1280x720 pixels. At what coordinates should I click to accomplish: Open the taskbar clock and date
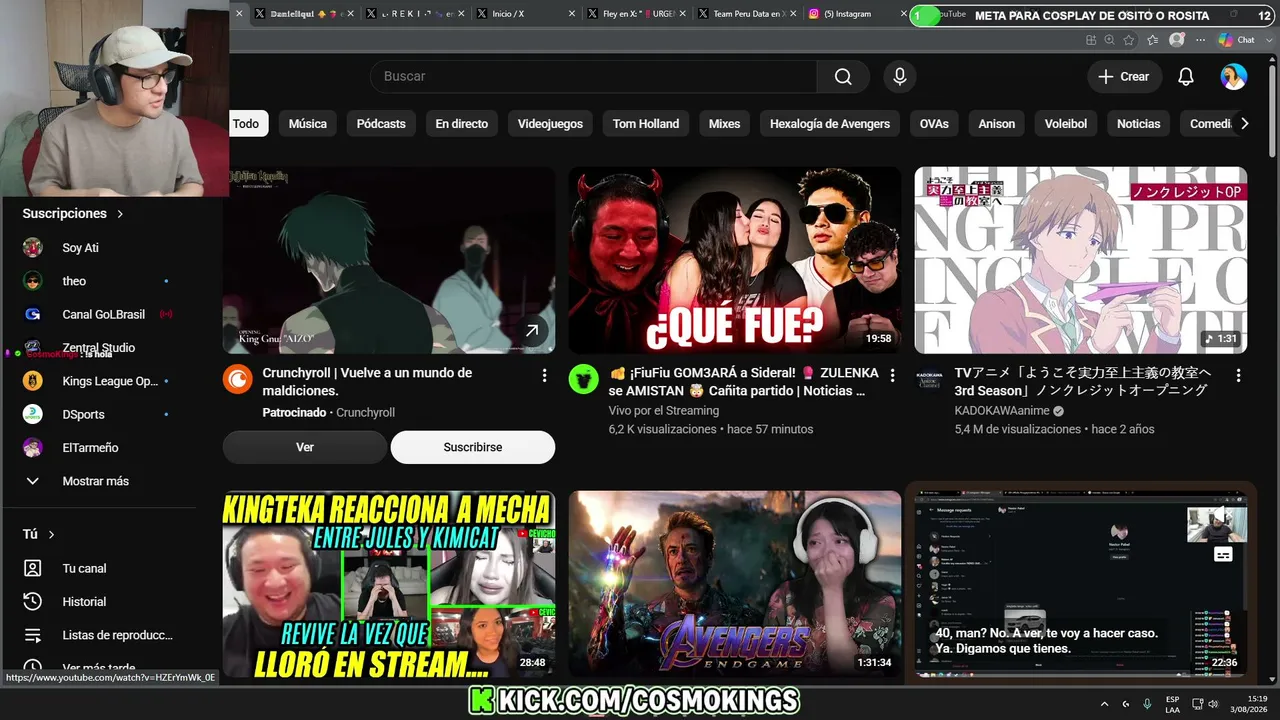(1250, 704)
